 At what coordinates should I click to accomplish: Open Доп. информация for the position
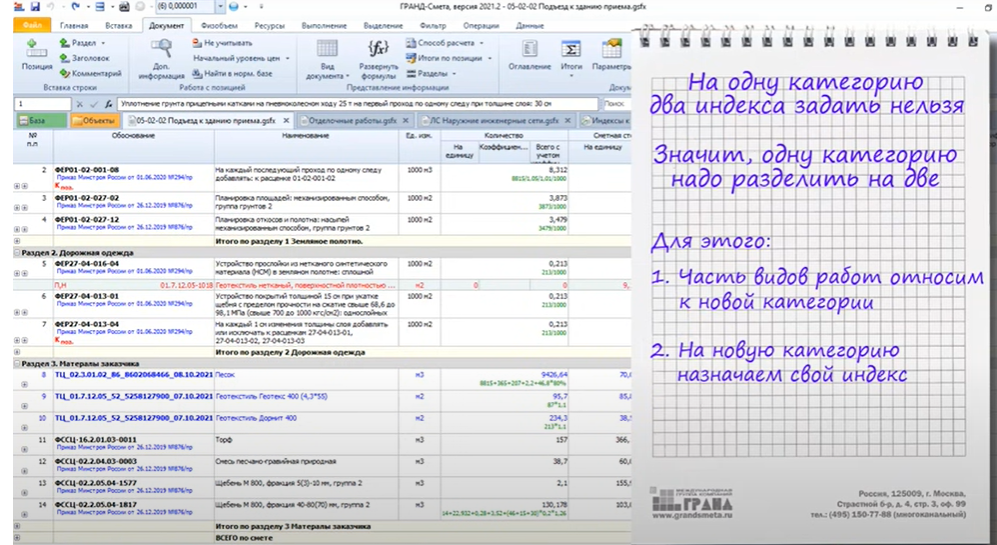[x=161, y=59]
